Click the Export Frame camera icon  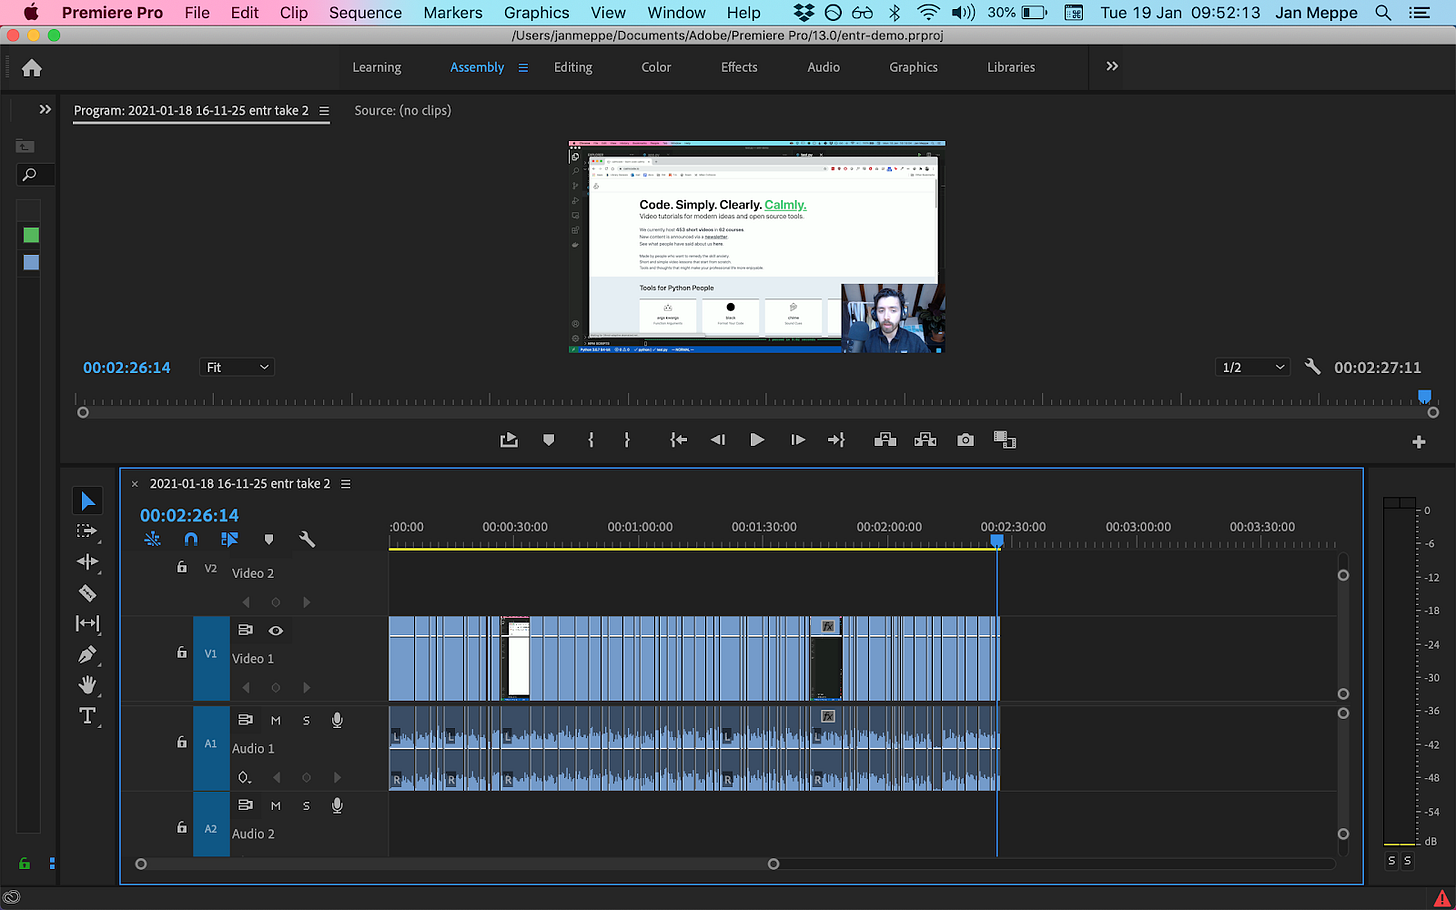tap(965, 440)
